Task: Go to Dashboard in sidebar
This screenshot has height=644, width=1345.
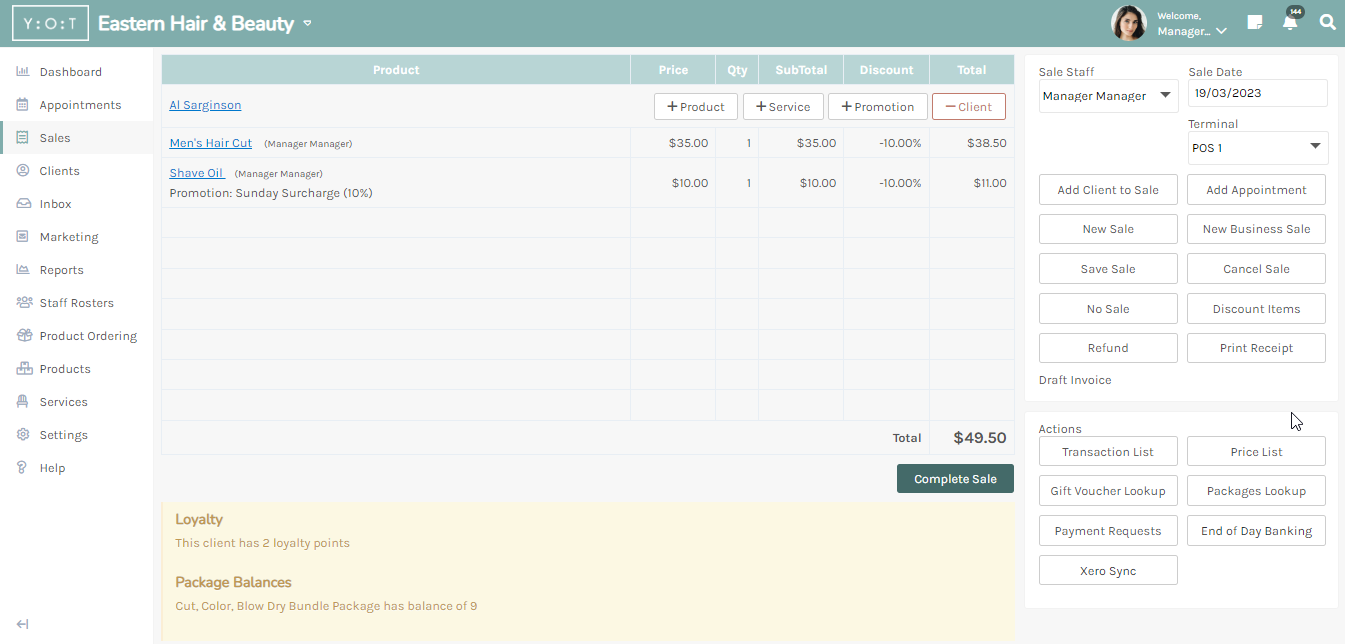Action: [x=70, y=72]
